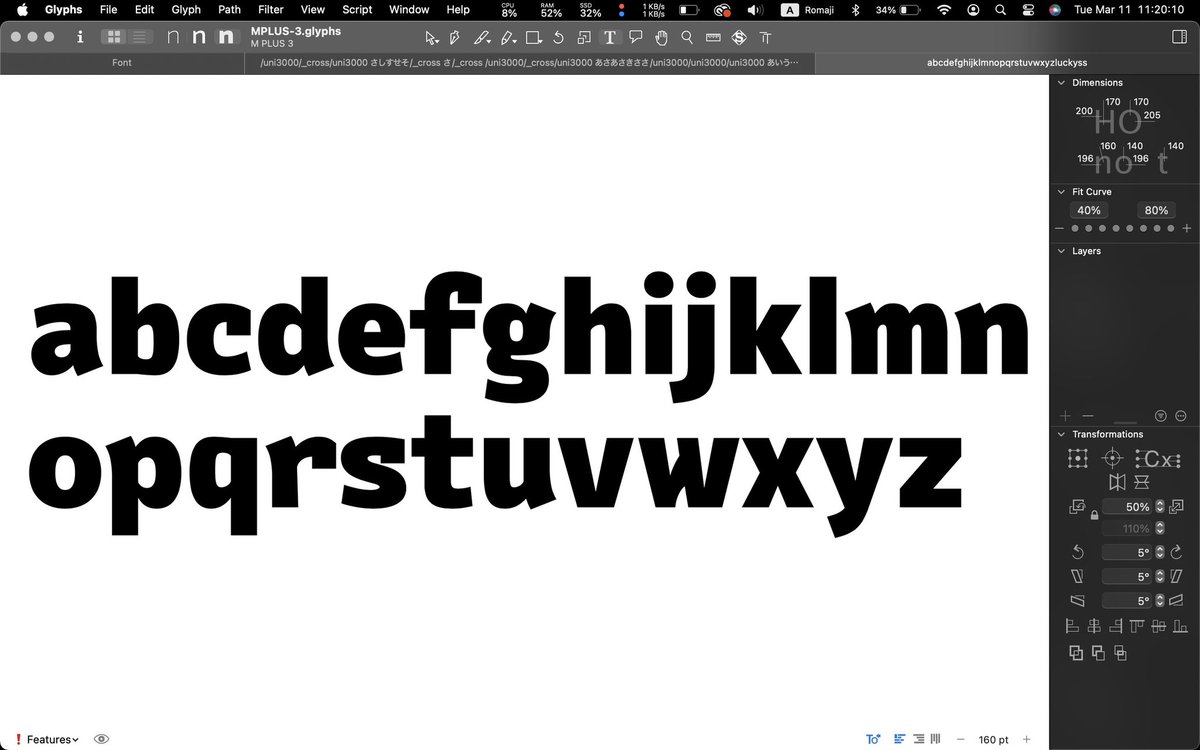Switch to grid view mode
Screen dimensions: 1200x750
(x=114, y=37)
